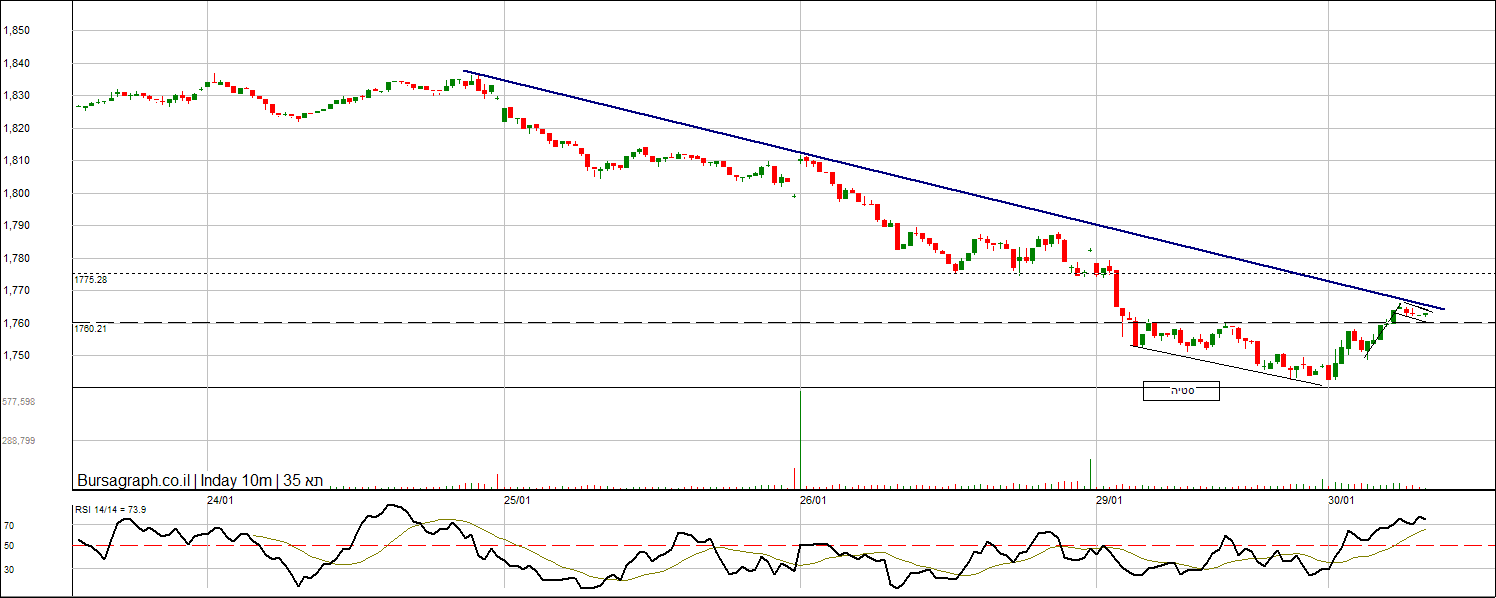1496x598 pixels.
Task: Select the 24/01 date marker
Action: pyautogui.click(x=220, y=500)
